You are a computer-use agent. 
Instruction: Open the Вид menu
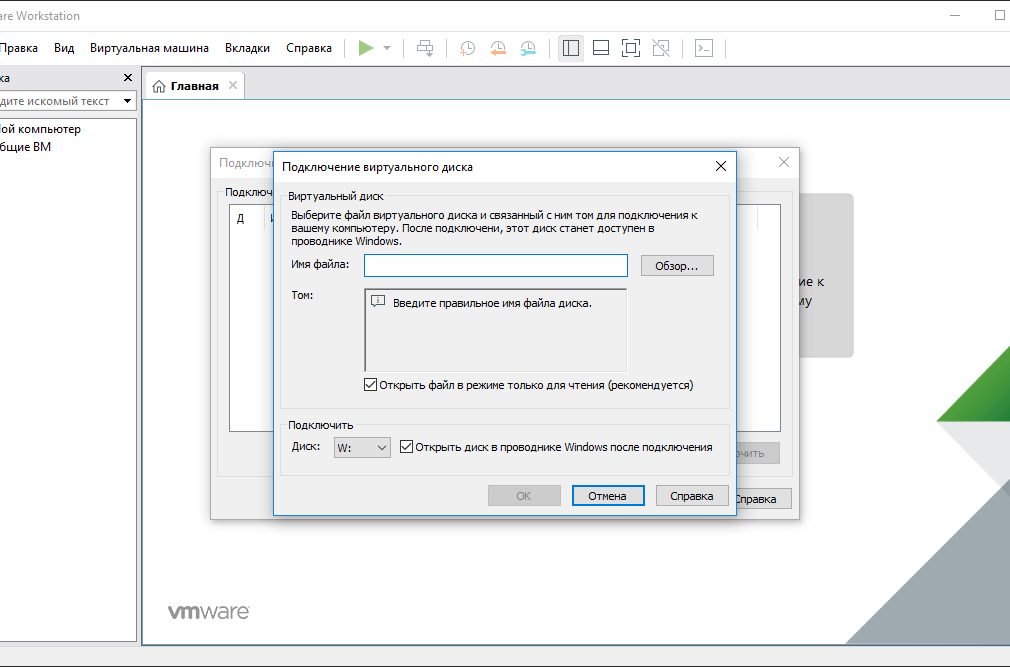click(64, 48)
